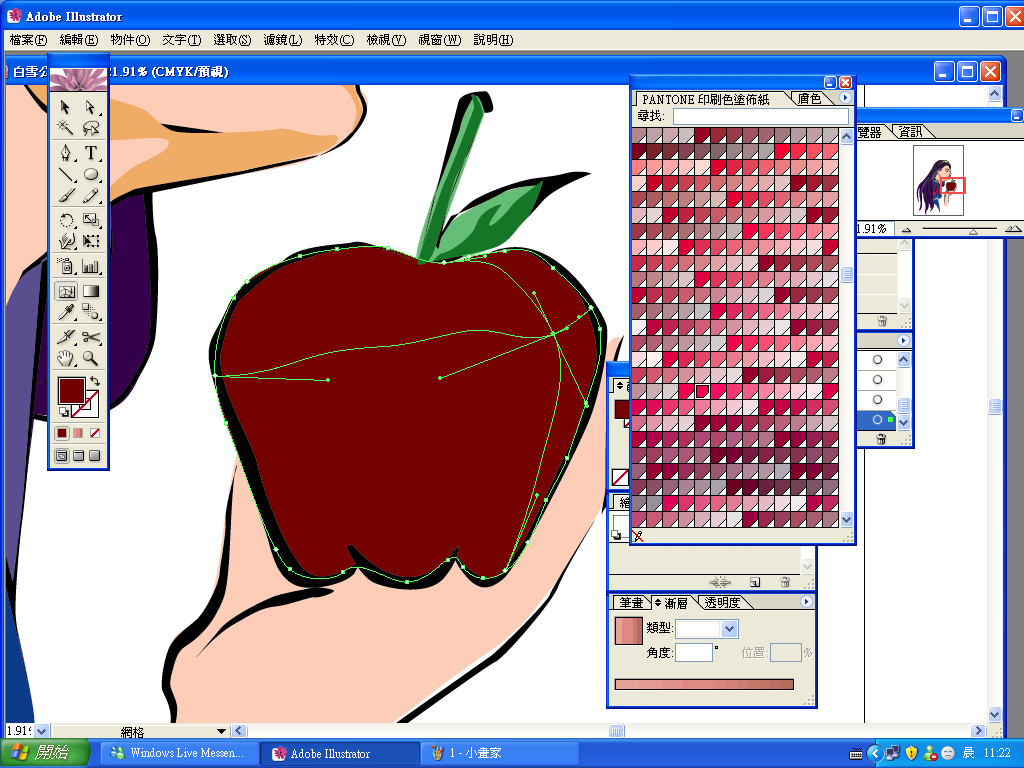Open the PANTONE swatch panel flyout menu
Screen dimensions: 1024x768
[845, 98]
